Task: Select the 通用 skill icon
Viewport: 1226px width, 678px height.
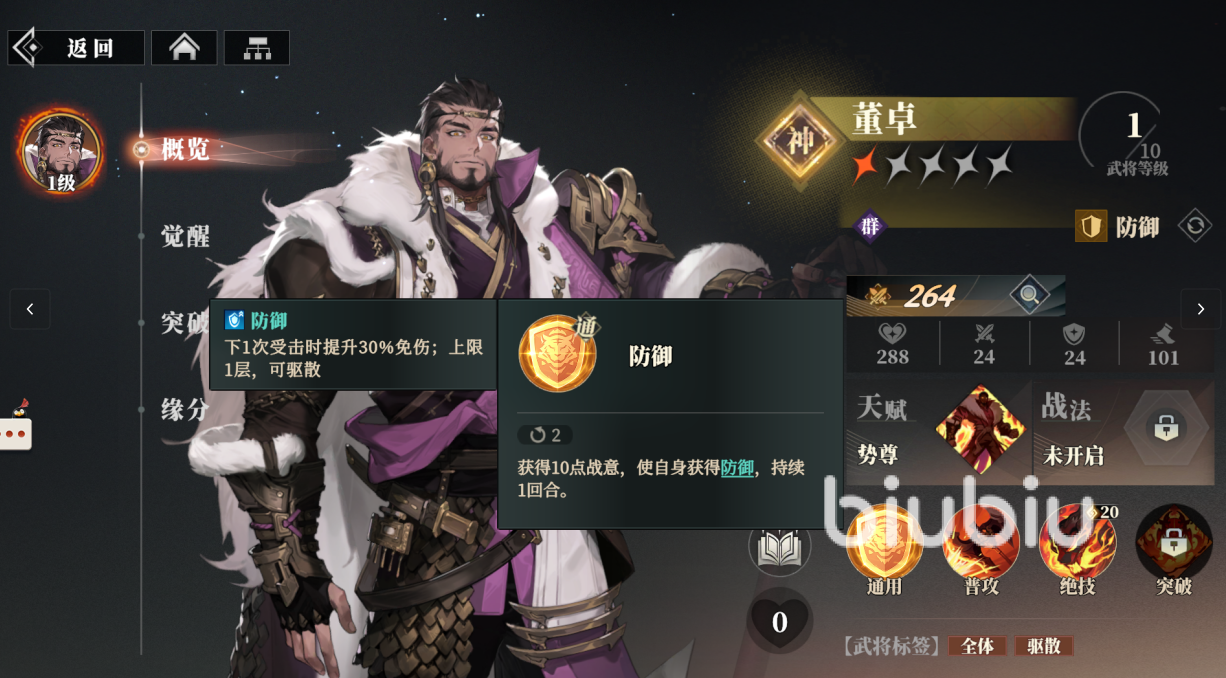Action: coord(884,541)
